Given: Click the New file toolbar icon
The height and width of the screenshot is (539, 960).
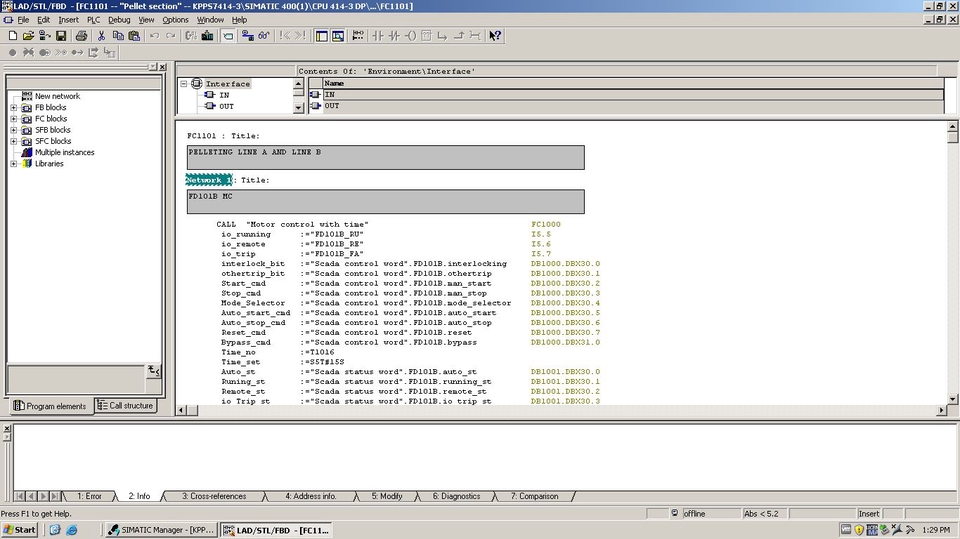Looking at the screenshot, I should coord(12,36).
